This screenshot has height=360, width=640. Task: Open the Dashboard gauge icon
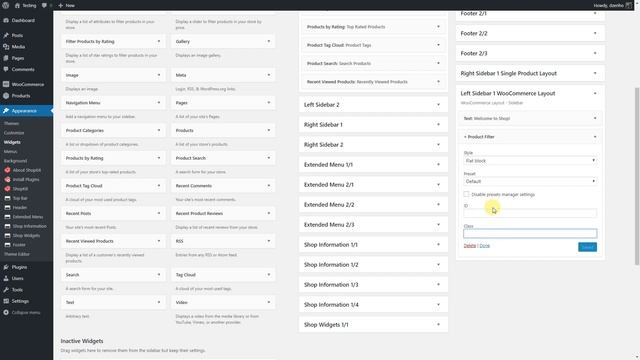point(6,20)
